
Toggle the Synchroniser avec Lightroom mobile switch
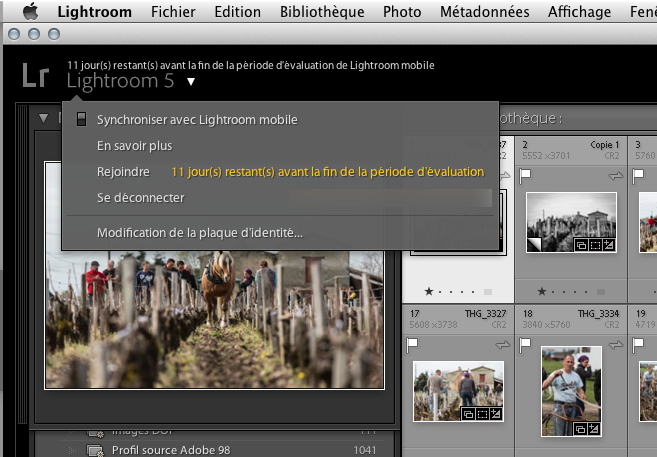[x=81, y=119]
